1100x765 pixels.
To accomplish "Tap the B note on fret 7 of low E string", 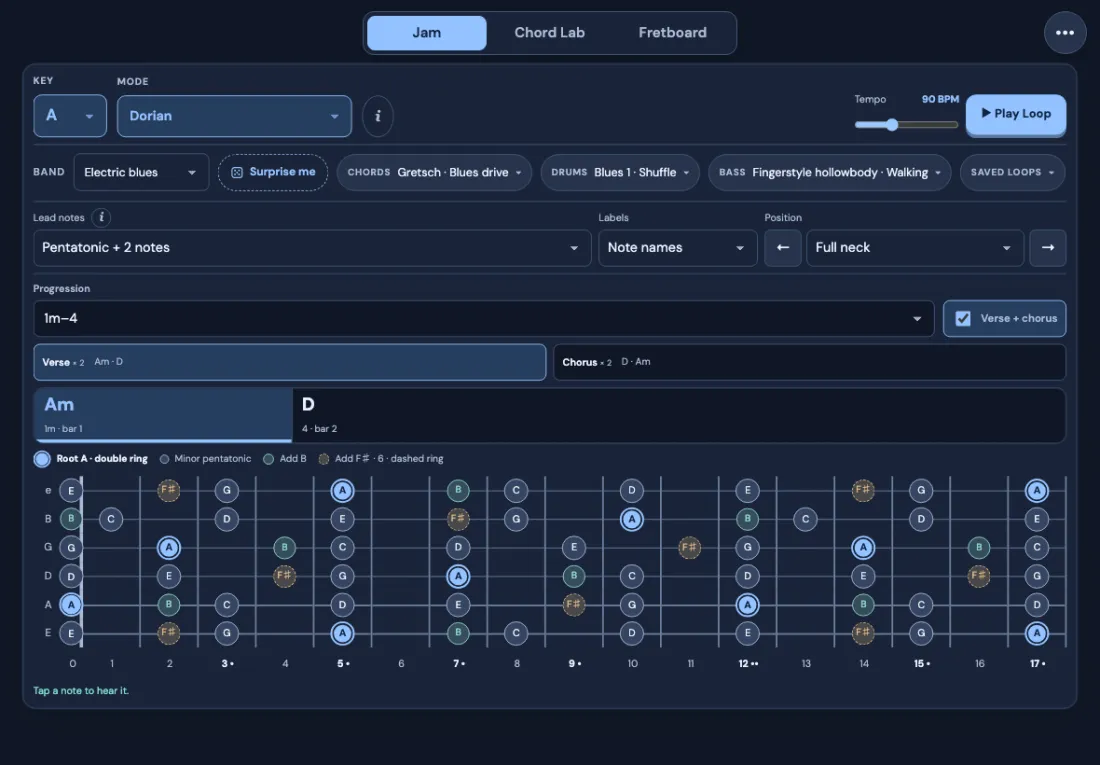I will pos(458,633).
